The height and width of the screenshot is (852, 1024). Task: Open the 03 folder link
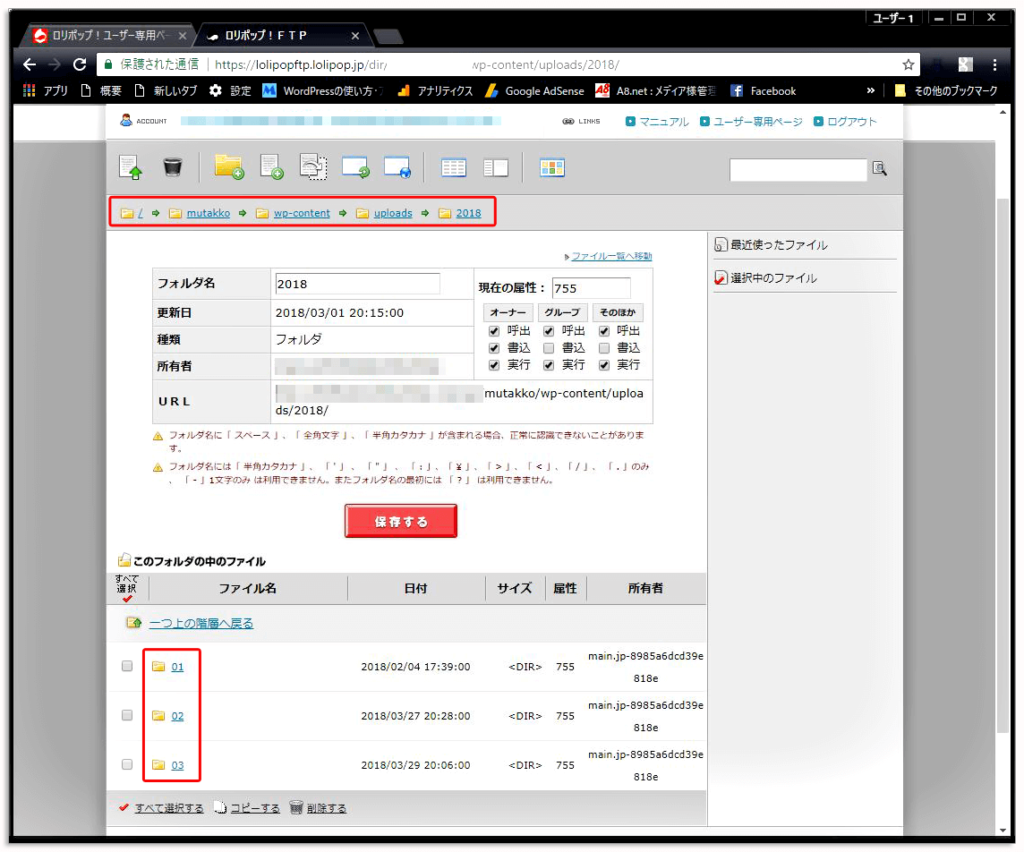point(178,766)
